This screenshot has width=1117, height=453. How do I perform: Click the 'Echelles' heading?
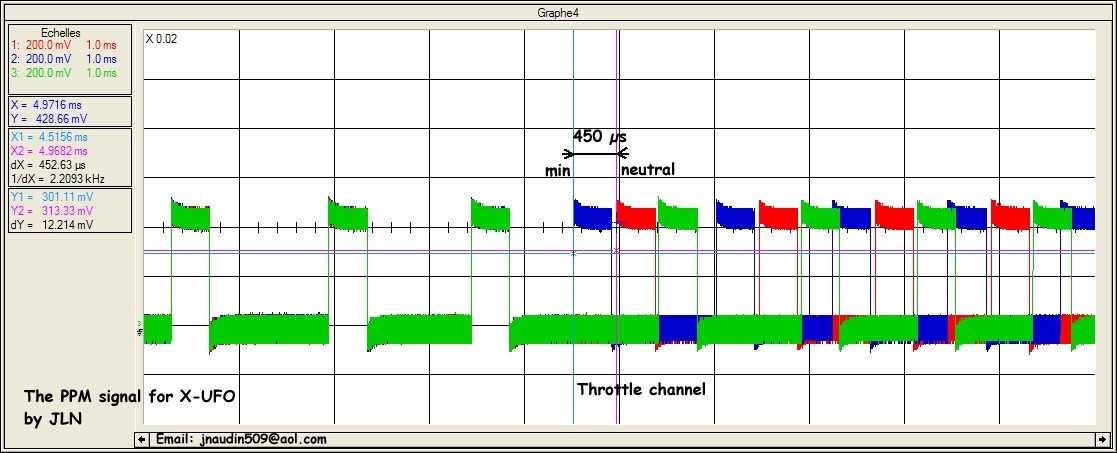point(61,33)
